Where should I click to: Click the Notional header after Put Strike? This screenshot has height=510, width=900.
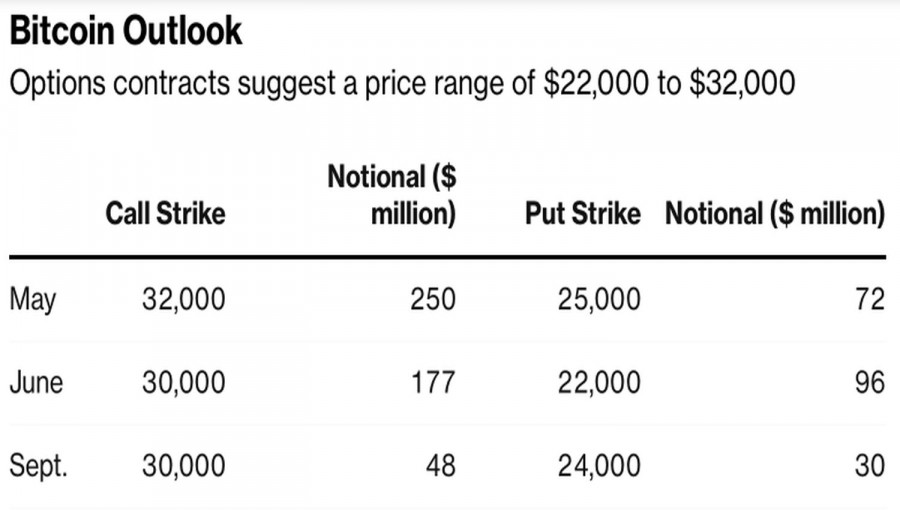pyautogui.click(x=775, y=213)
